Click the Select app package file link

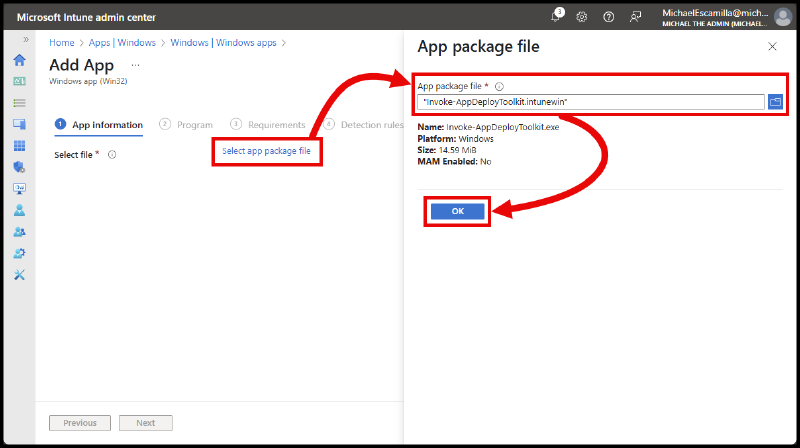tap(266, 151)
